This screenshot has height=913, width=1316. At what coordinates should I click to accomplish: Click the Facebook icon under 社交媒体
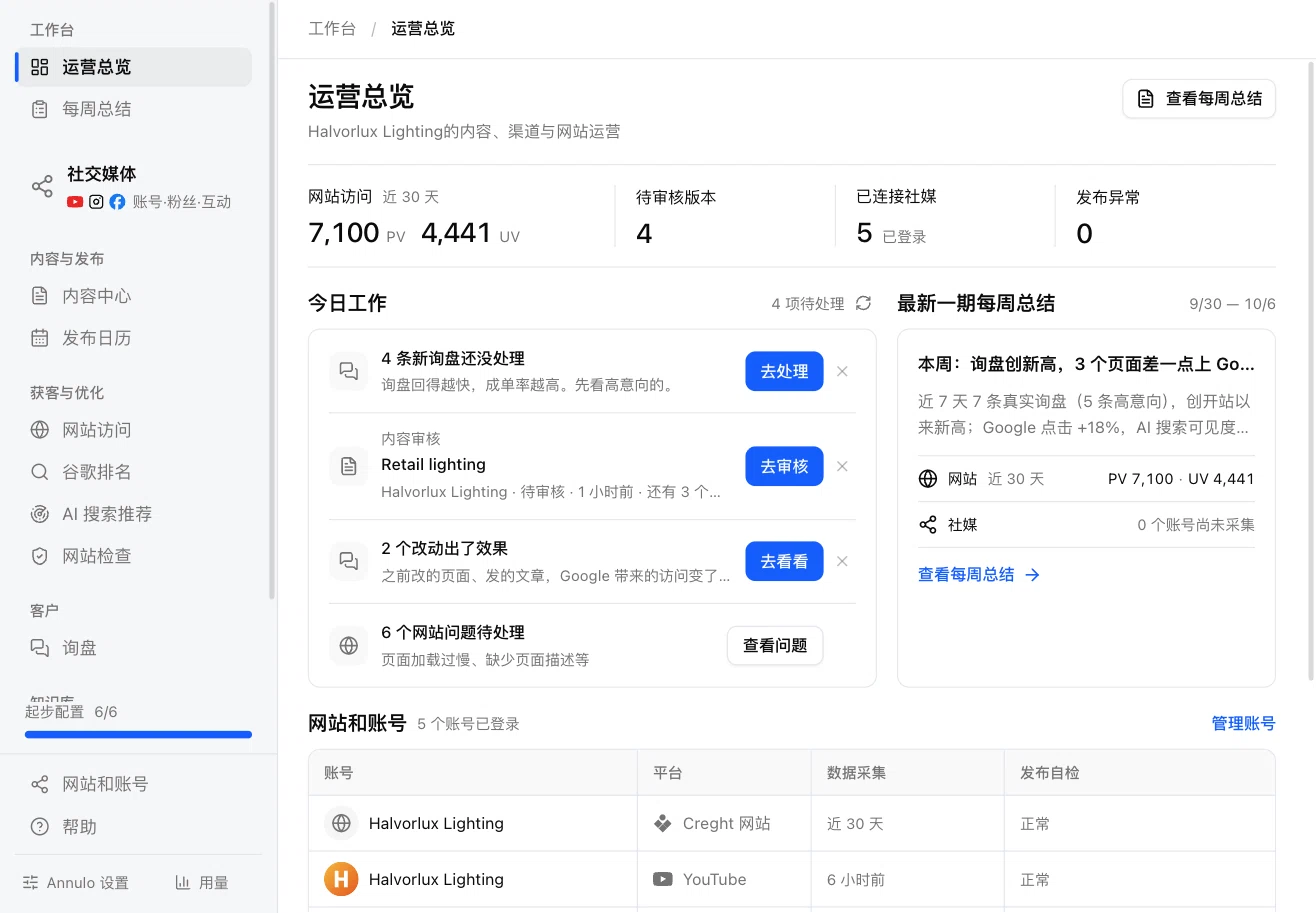click(x=117, y=202)
